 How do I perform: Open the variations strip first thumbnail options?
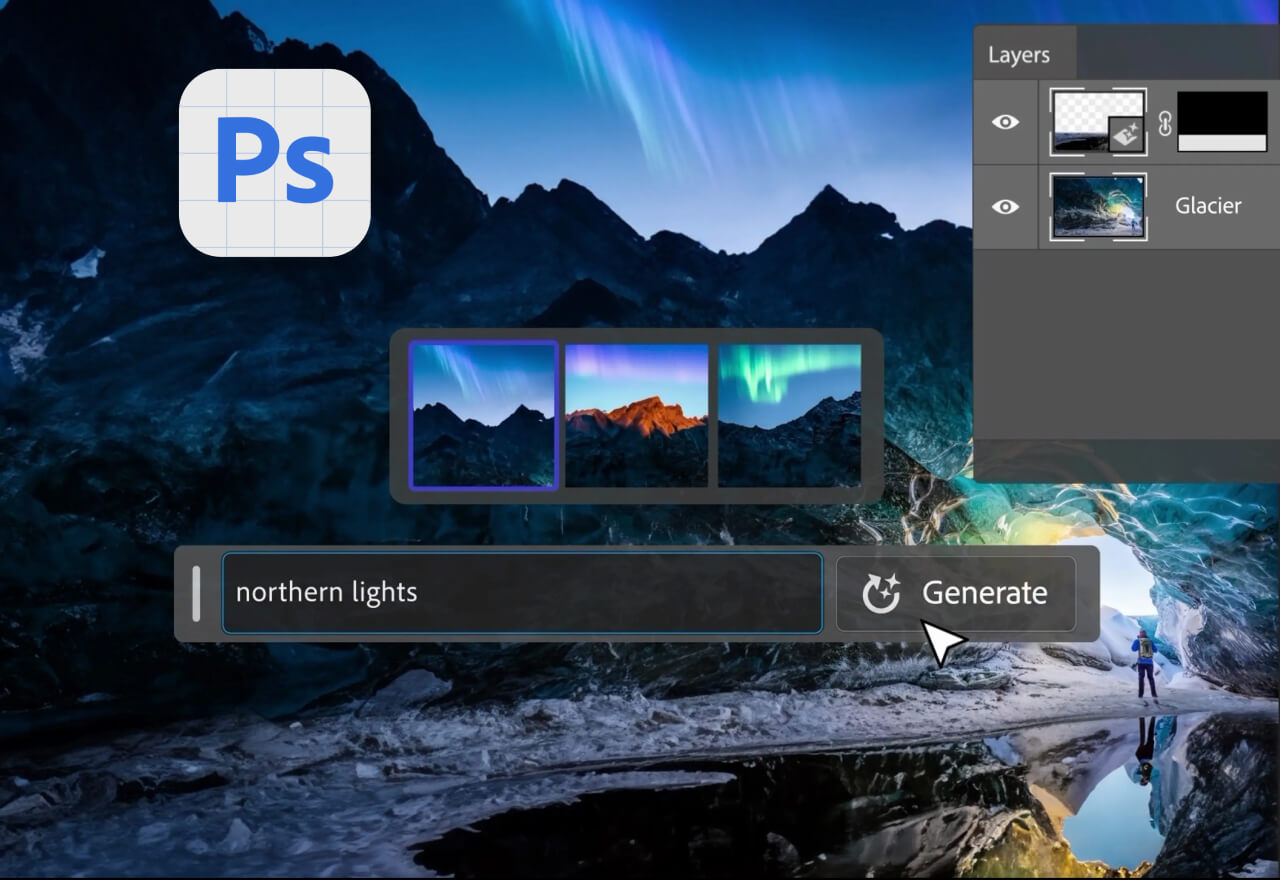coord(484,414)
